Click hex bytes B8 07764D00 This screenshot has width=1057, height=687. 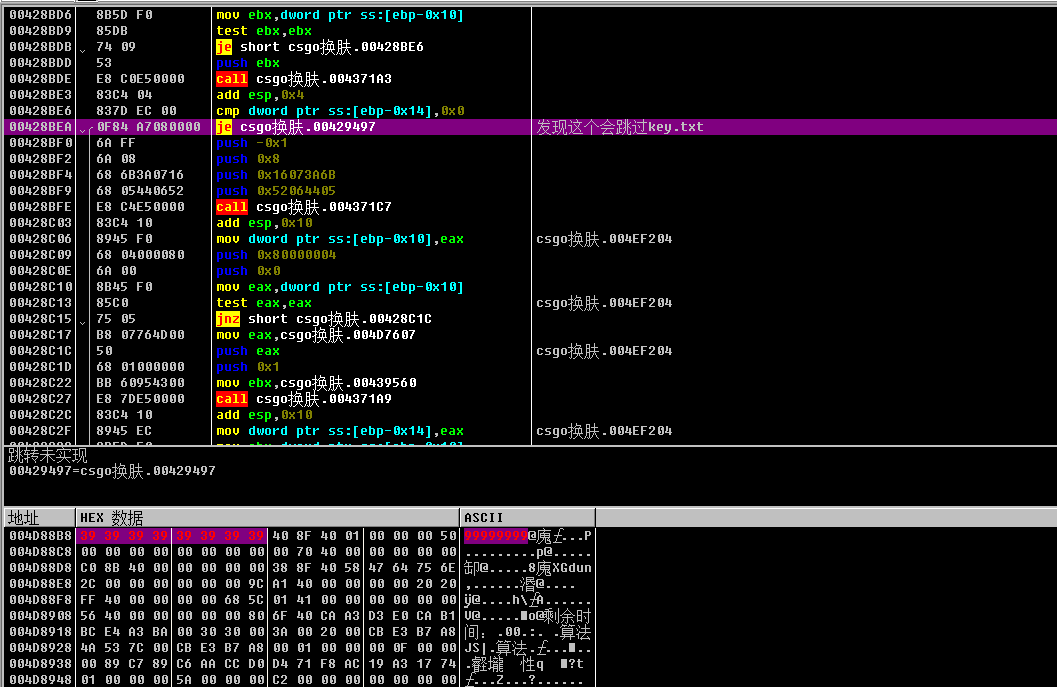click(x=140, y=335)
